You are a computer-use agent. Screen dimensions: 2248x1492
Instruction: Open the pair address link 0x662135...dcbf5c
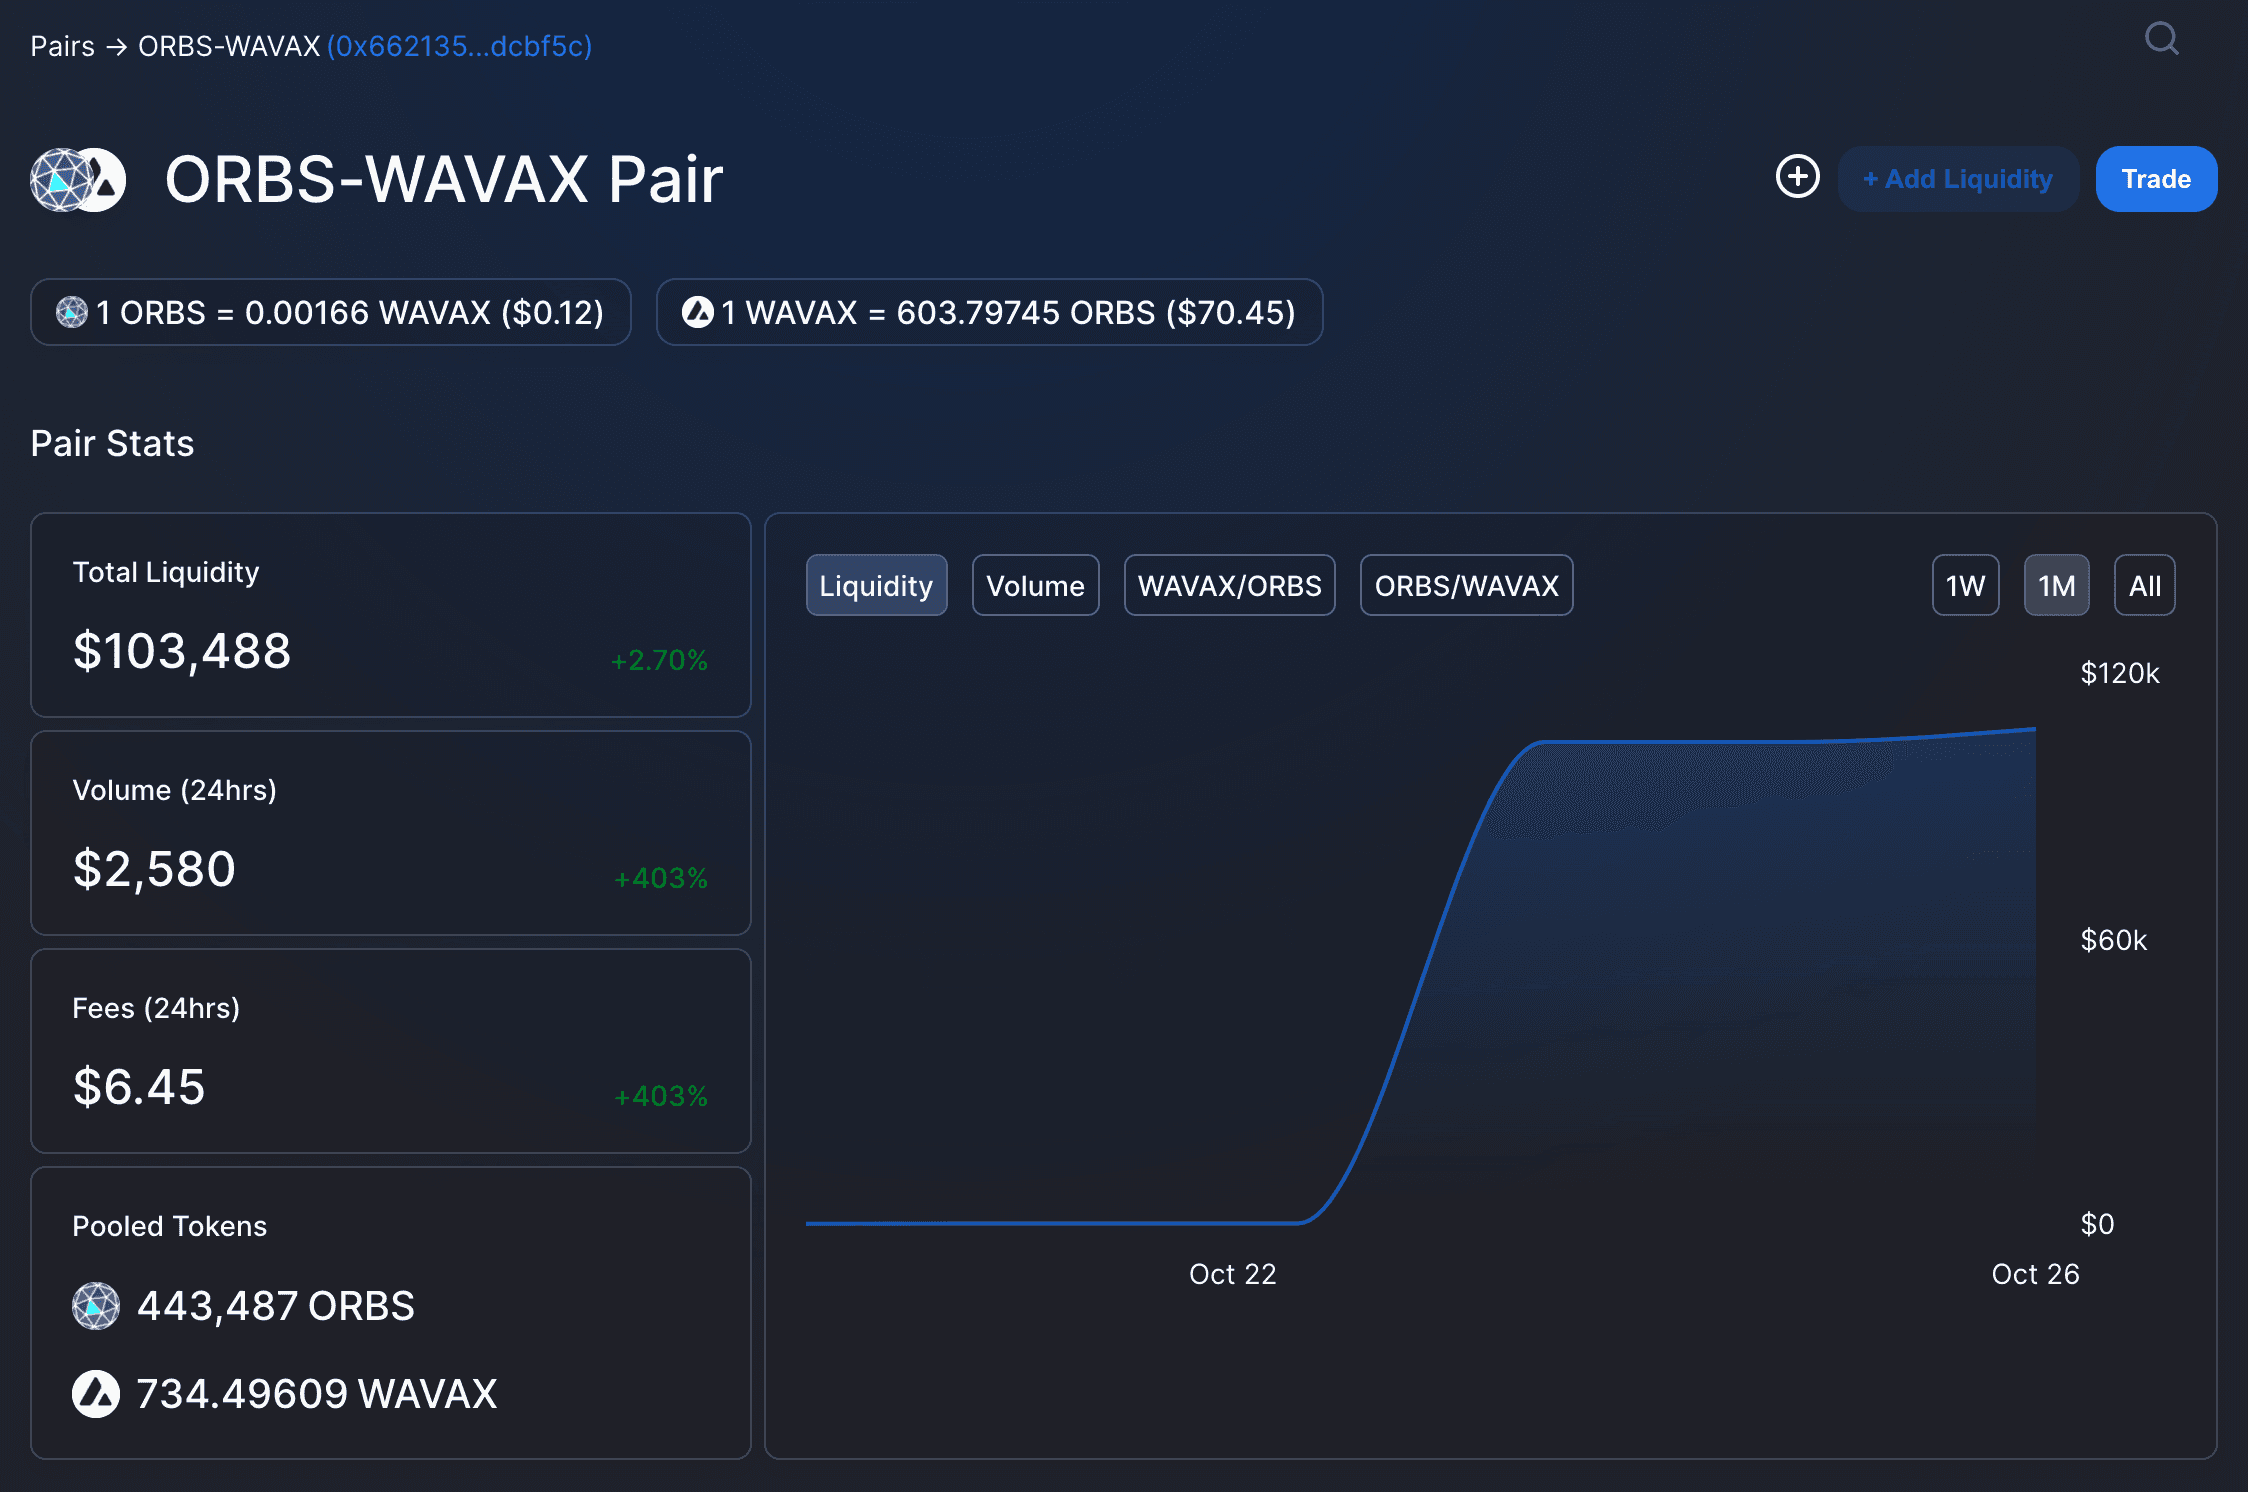459,46
